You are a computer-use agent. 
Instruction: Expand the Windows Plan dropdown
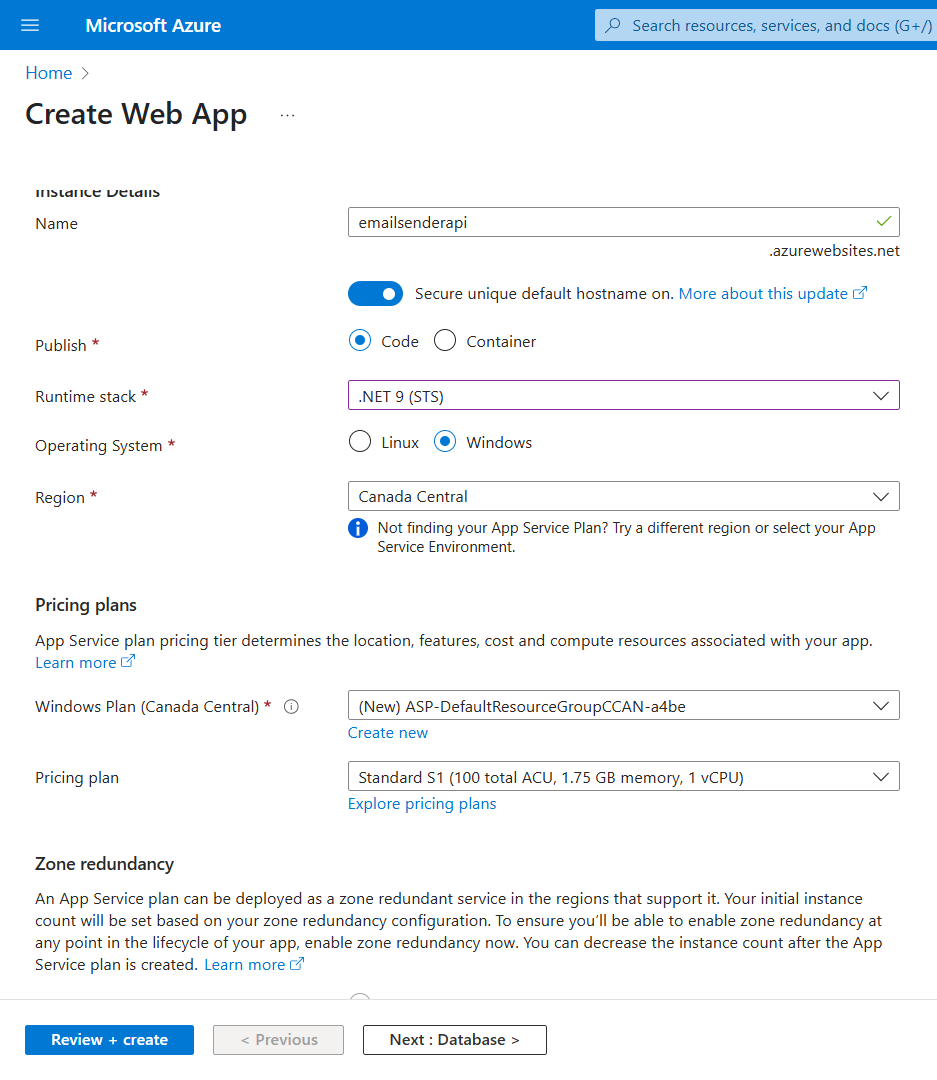click(x=624, y=705)
